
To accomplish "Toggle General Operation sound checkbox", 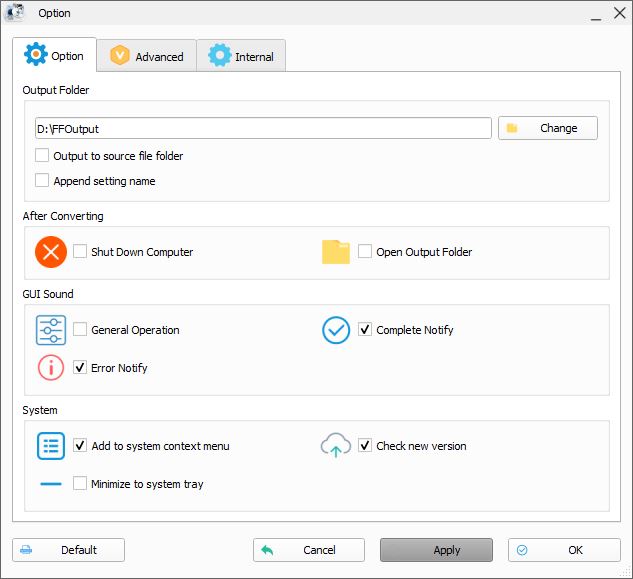I will [80, 329].
